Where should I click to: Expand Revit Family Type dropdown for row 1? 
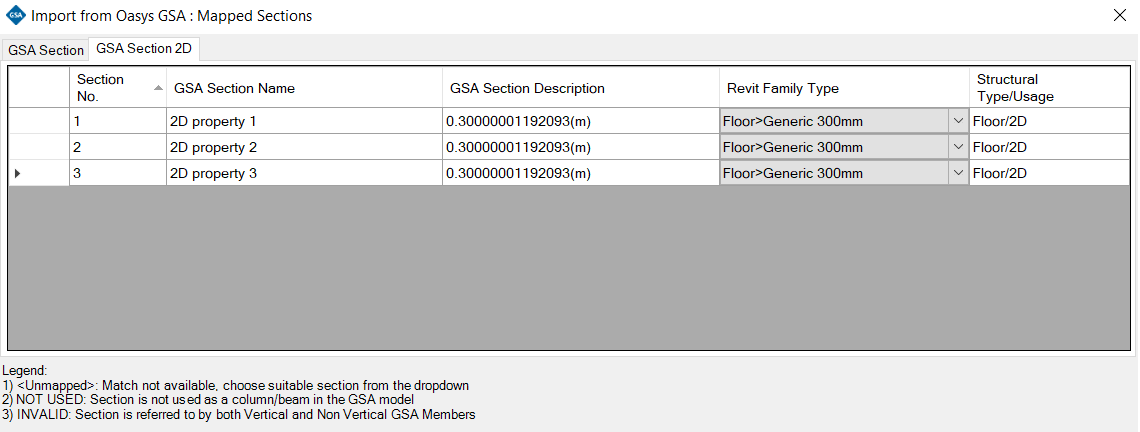pyautogui.click(x=957, y=122)
